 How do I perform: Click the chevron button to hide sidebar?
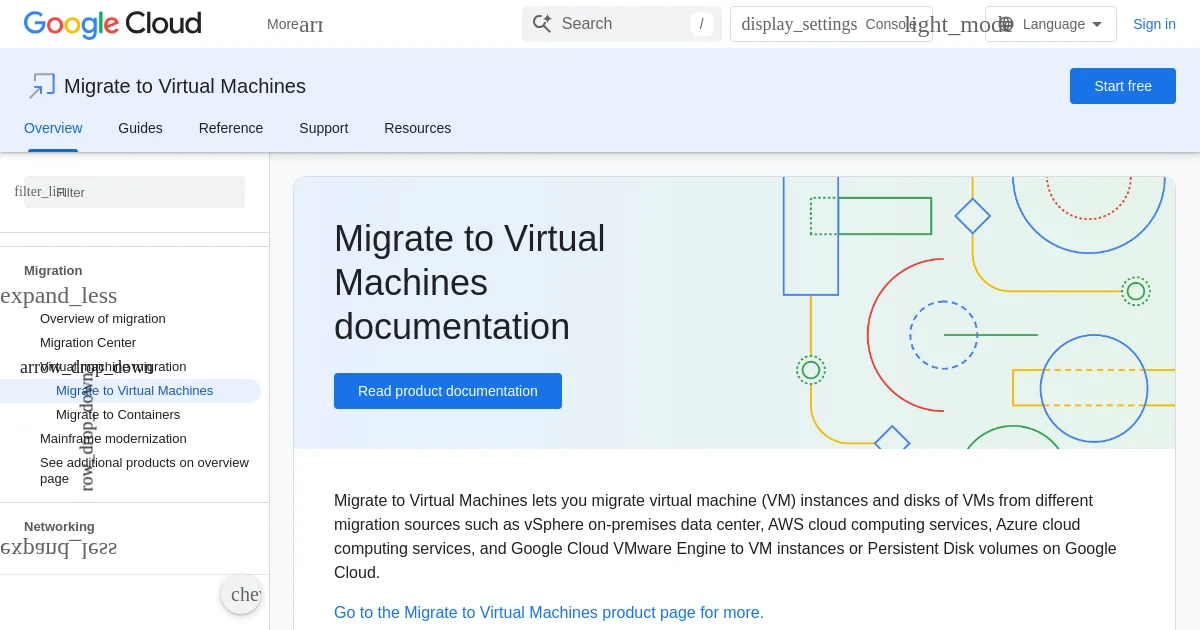tap(241, 594)
